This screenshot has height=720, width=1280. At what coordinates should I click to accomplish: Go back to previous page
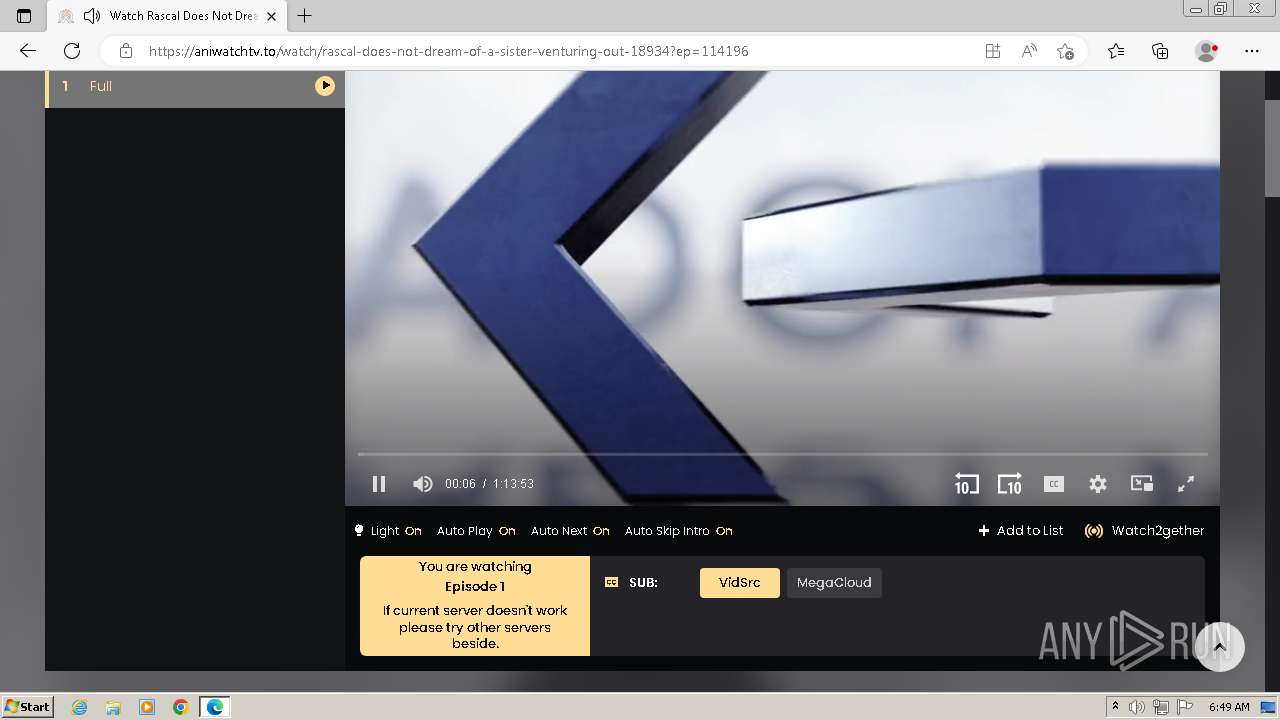[x=28, y=51]
